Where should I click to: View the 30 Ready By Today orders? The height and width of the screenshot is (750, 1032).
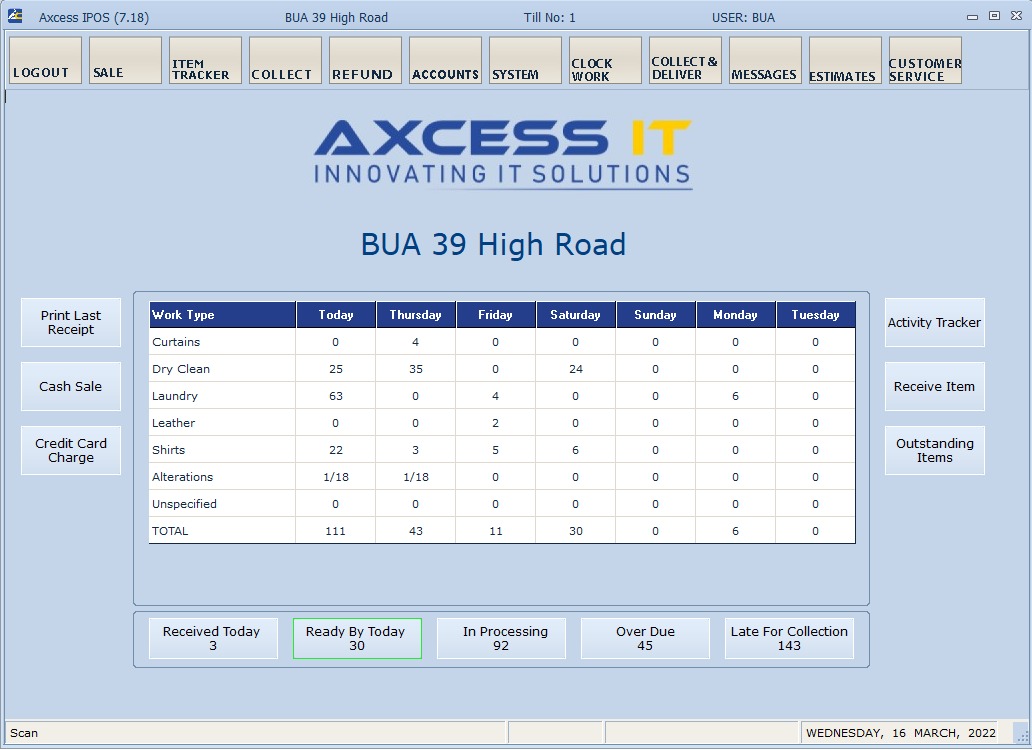[x=357, y=638]
